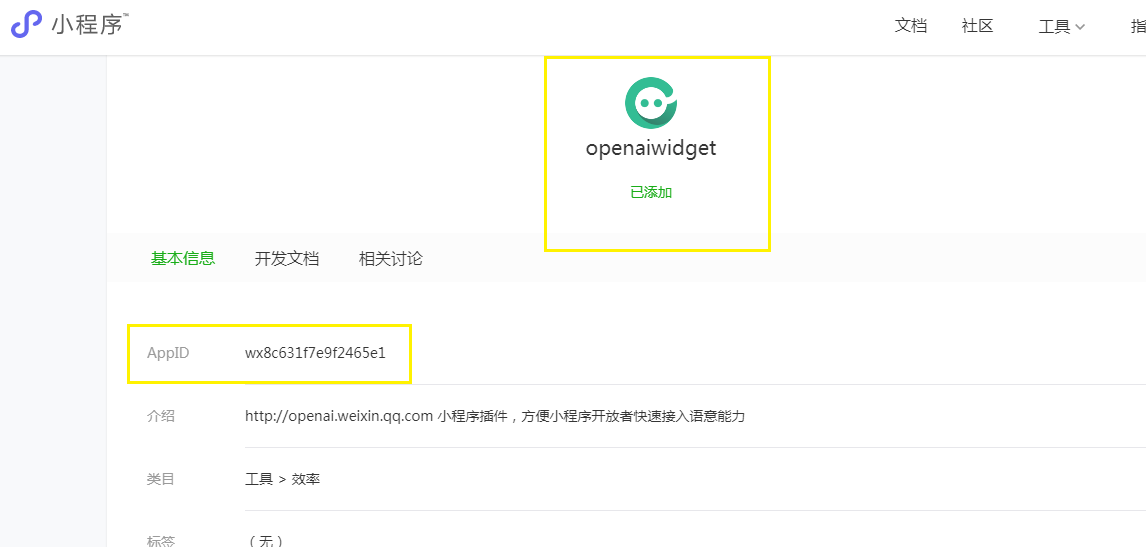
Task: Switch to the 开发文档 tab
Action: (286, 258)
